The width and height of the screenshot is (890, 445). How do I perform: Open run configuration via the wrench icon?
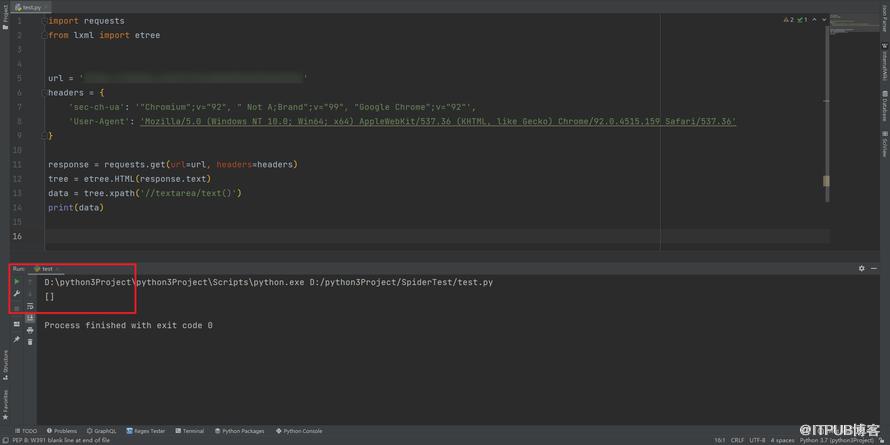coord(17,293)
